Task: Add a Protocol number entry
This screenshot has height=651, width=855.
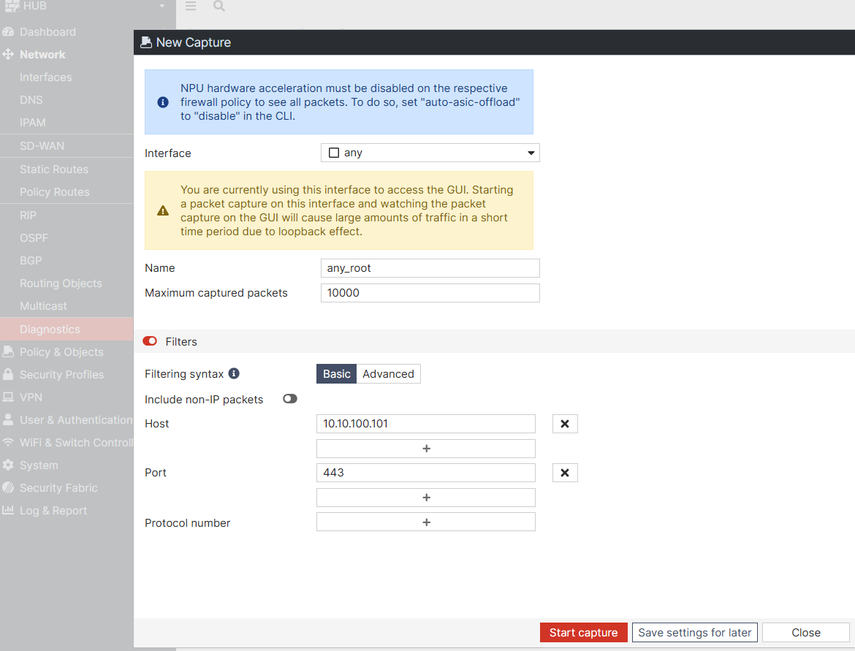Action: tap(426, 522)
